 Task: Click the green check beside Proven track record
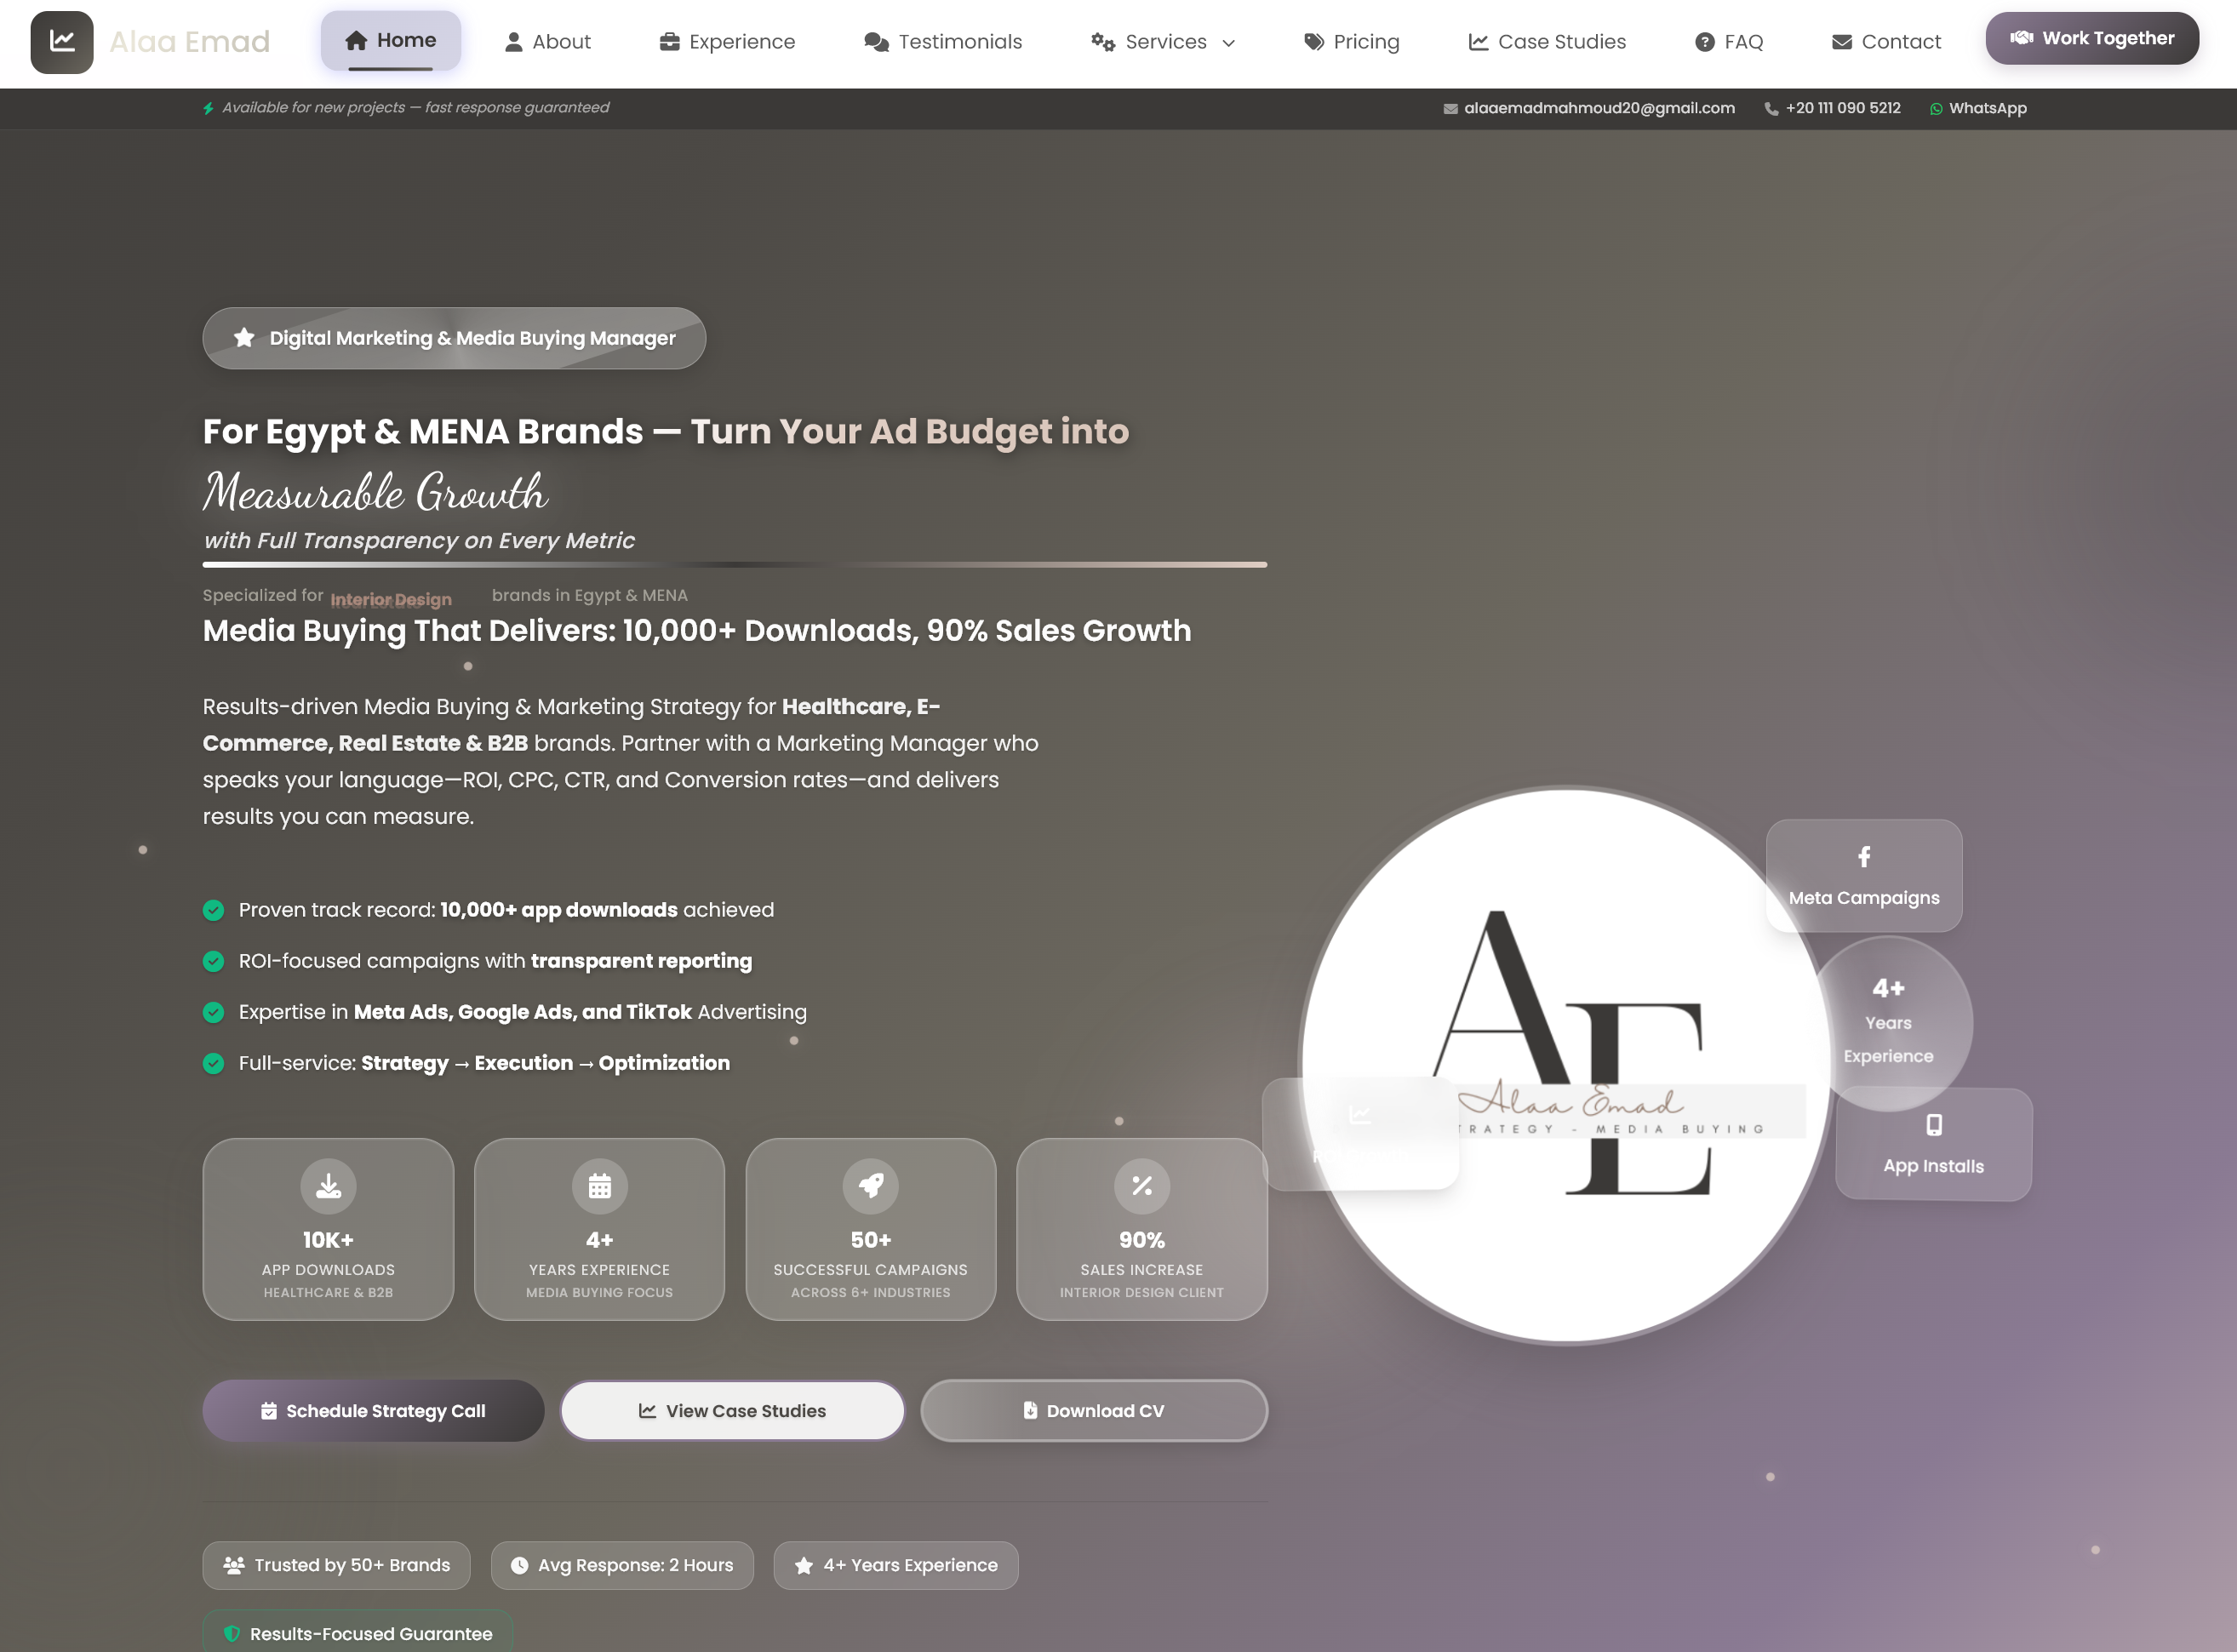click(x=213, y=910)
